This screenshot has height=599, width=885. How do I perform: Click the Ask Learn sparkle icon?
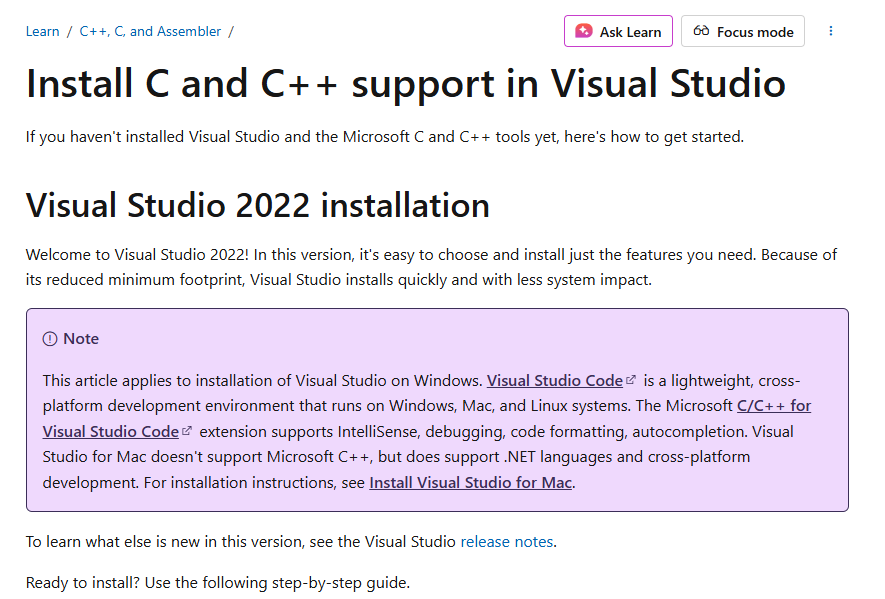584,31
